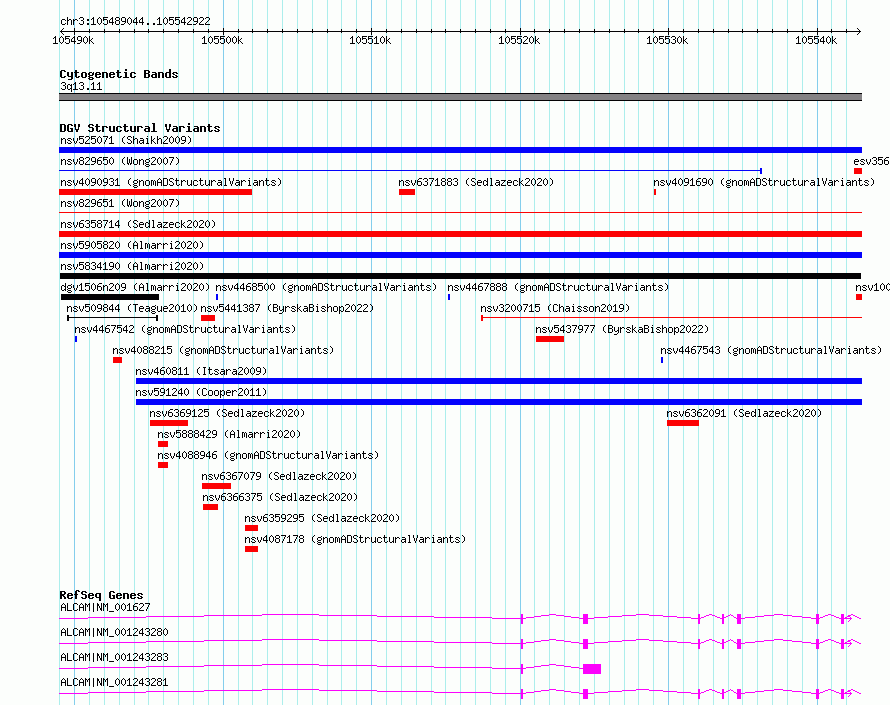The height and width of the screenshot is (705, 890).
Task: Open nsv3200715 (Chaisson2019) variant label
Action: [555, 308]
